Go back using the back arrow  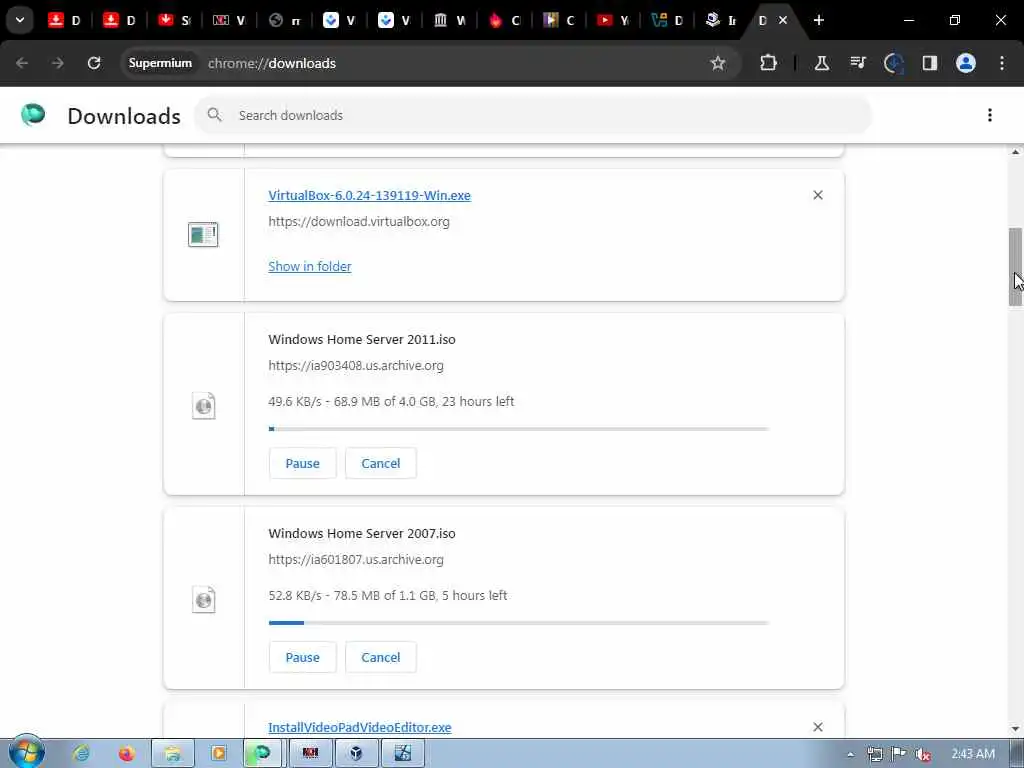click(x=22, y=63)
